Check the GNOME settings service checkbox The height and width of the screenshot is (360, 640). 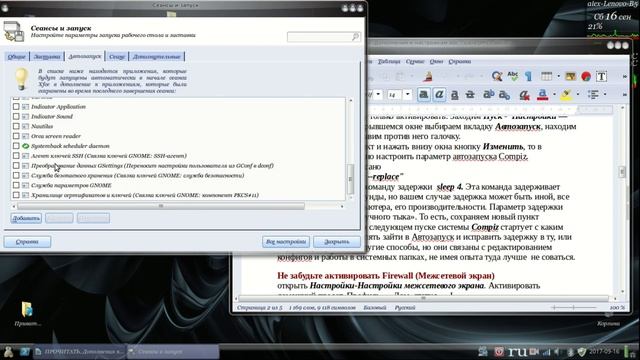16,185
